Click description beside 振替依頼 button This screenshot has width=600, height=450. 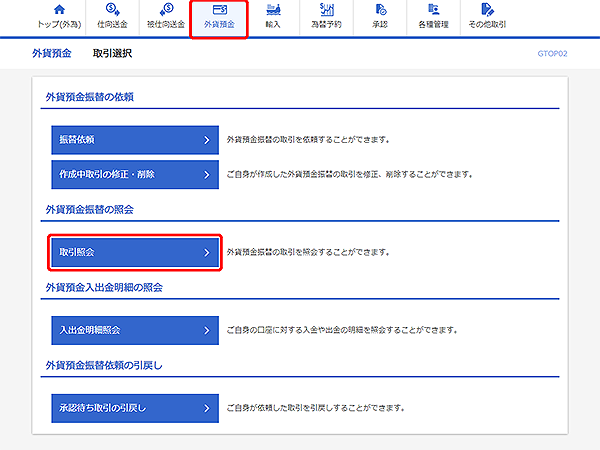308,140
